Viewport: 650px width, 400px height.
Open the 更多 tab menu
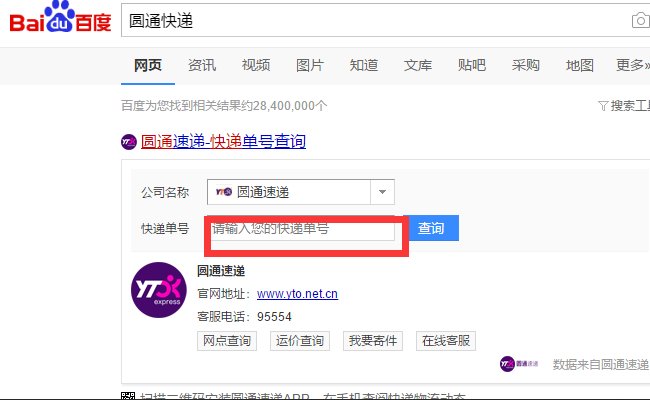click(632, 65)
